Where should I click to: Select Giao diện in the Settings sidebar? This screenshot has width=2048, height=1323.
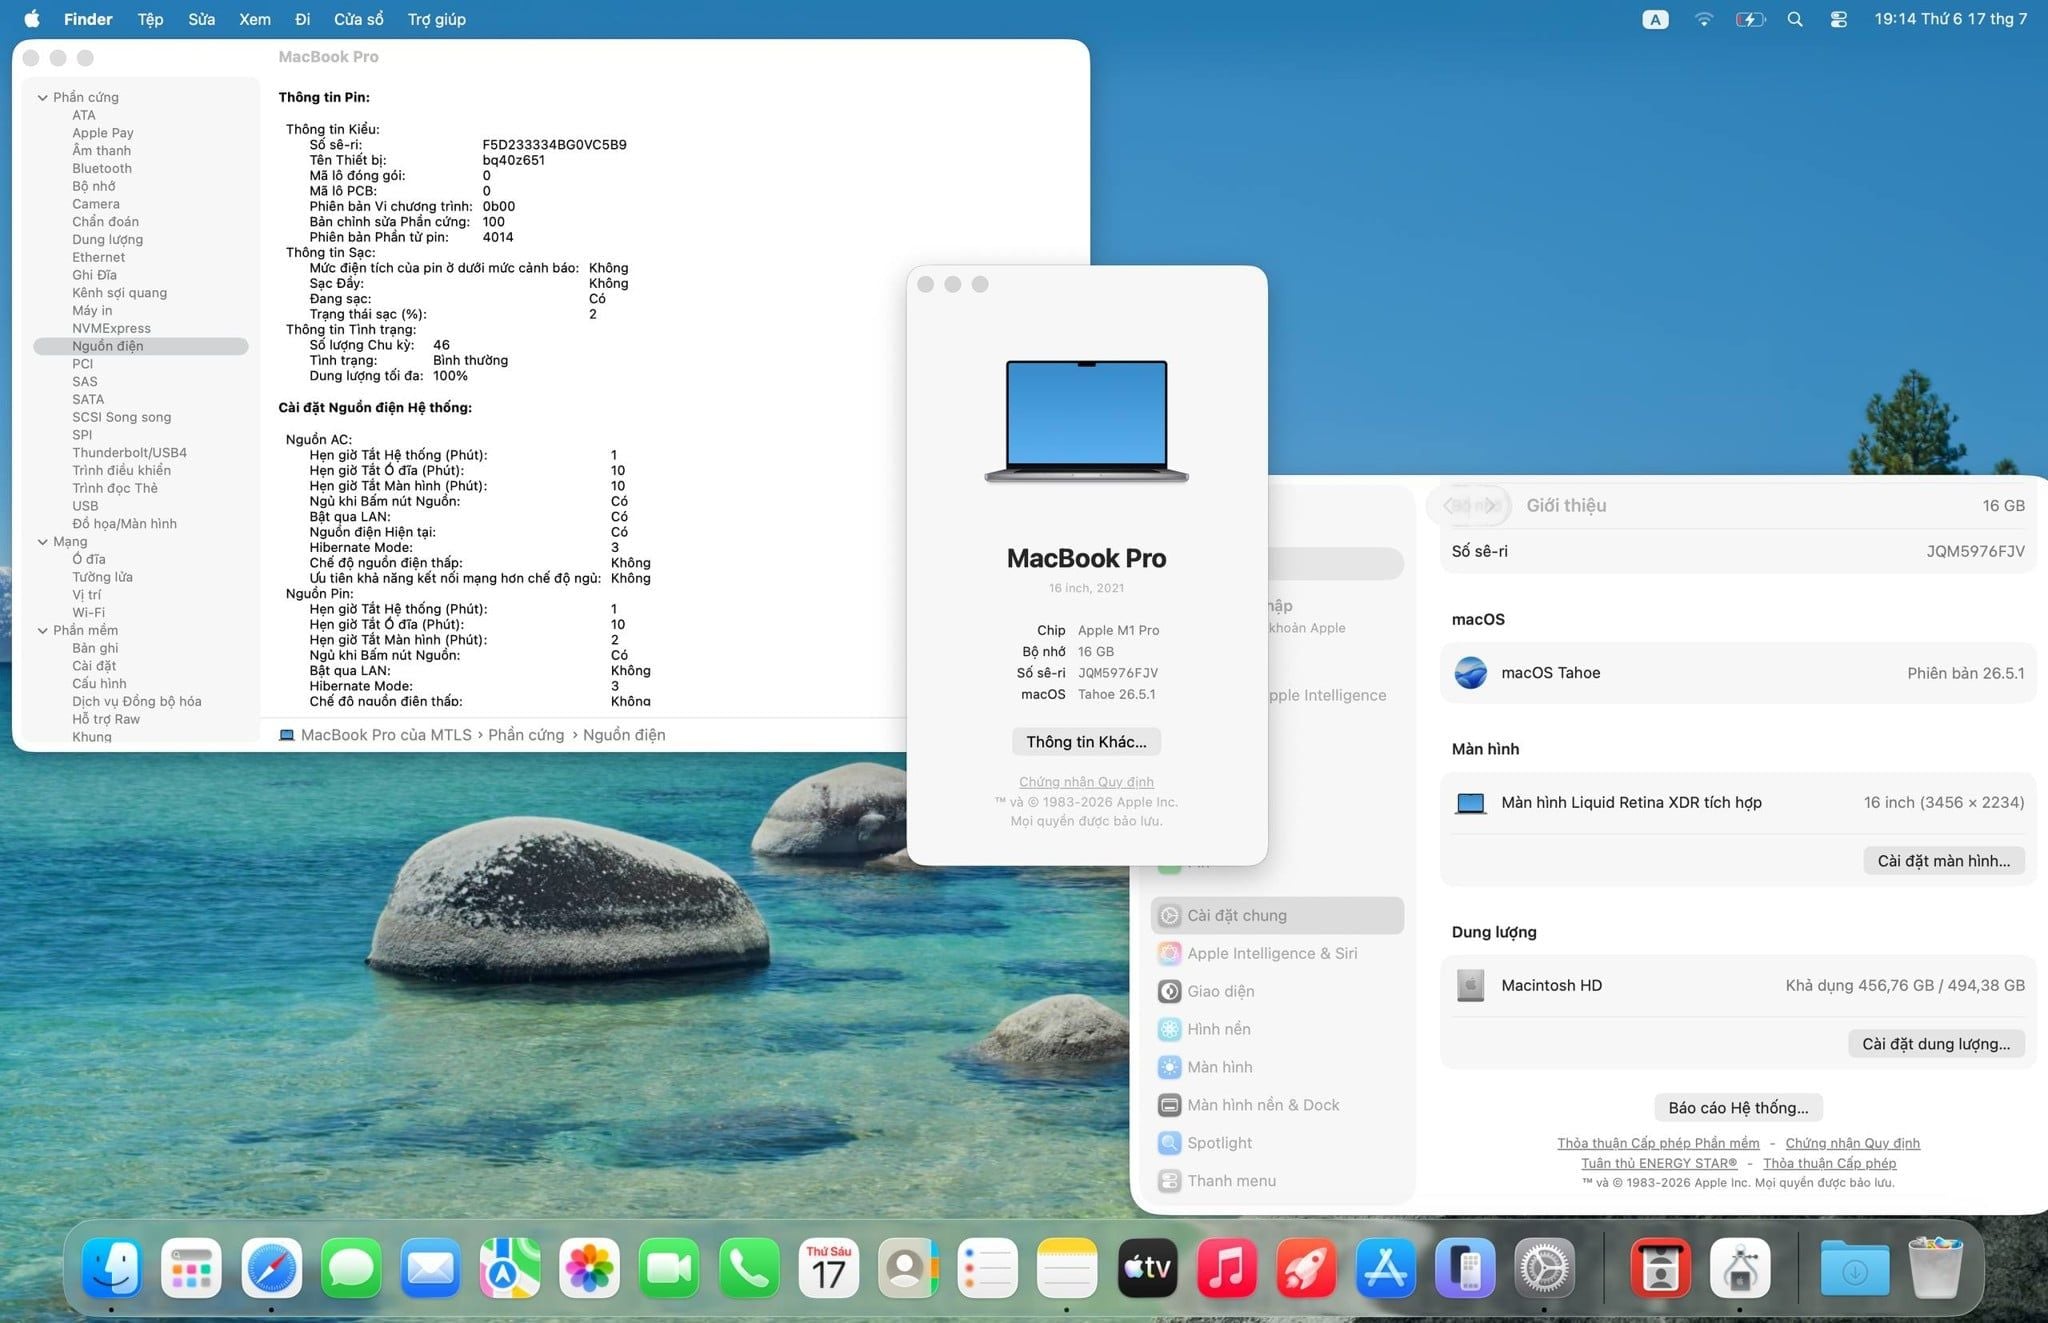[1277, 991]
